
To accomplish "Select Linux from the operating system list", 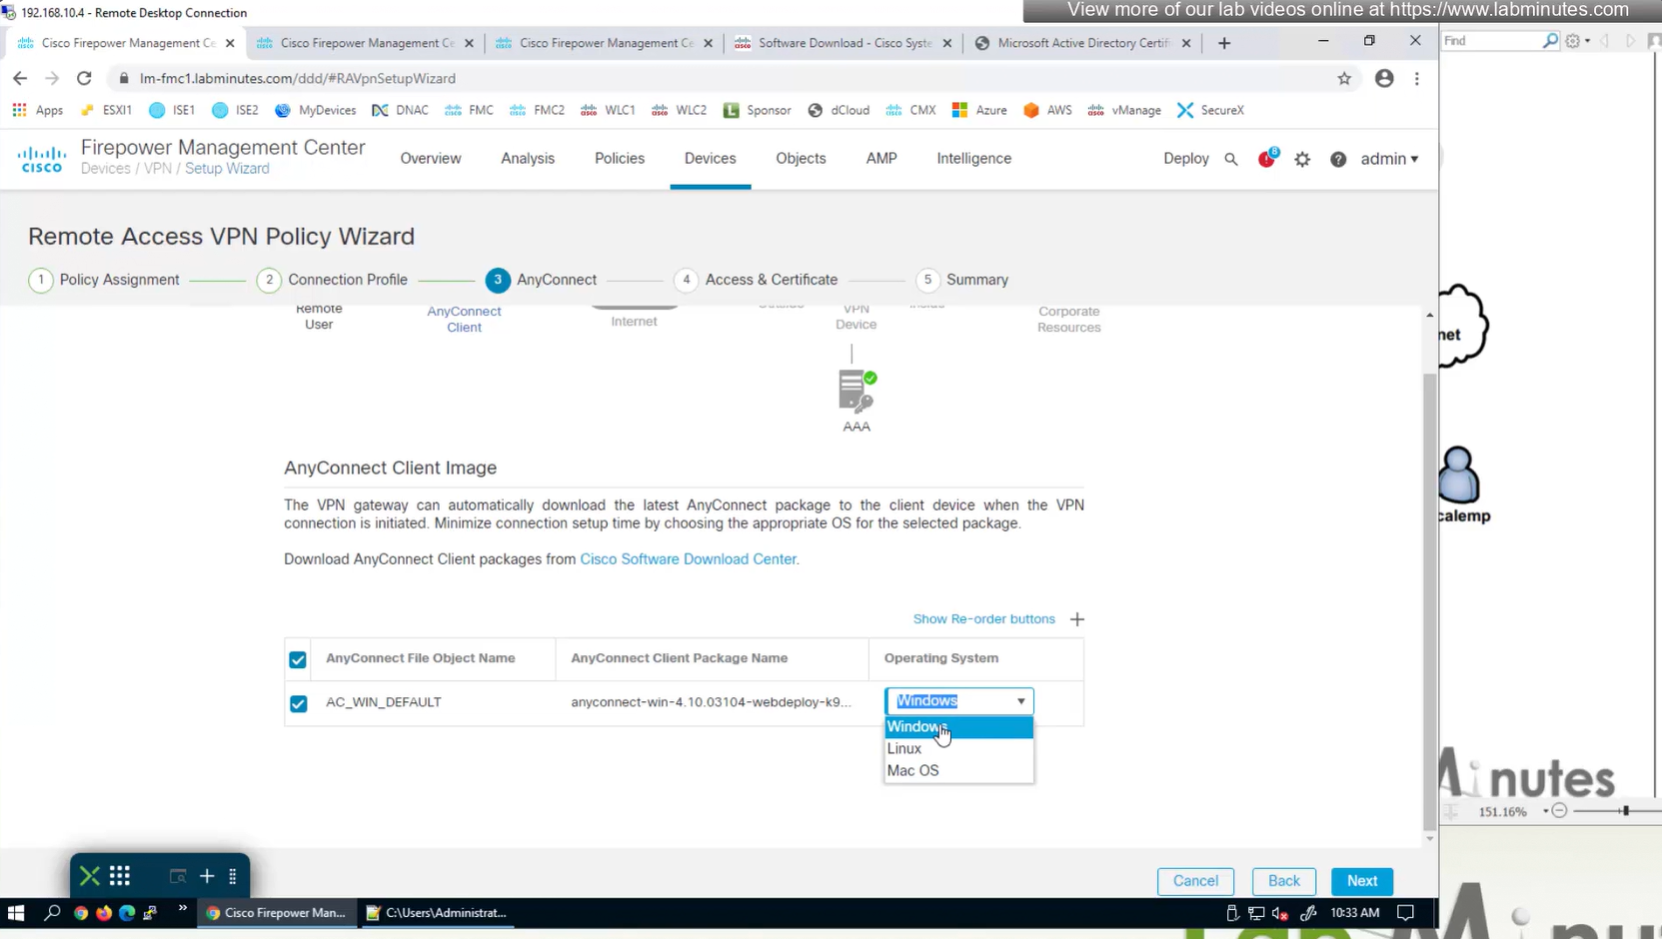I will [x=904, y=748].
